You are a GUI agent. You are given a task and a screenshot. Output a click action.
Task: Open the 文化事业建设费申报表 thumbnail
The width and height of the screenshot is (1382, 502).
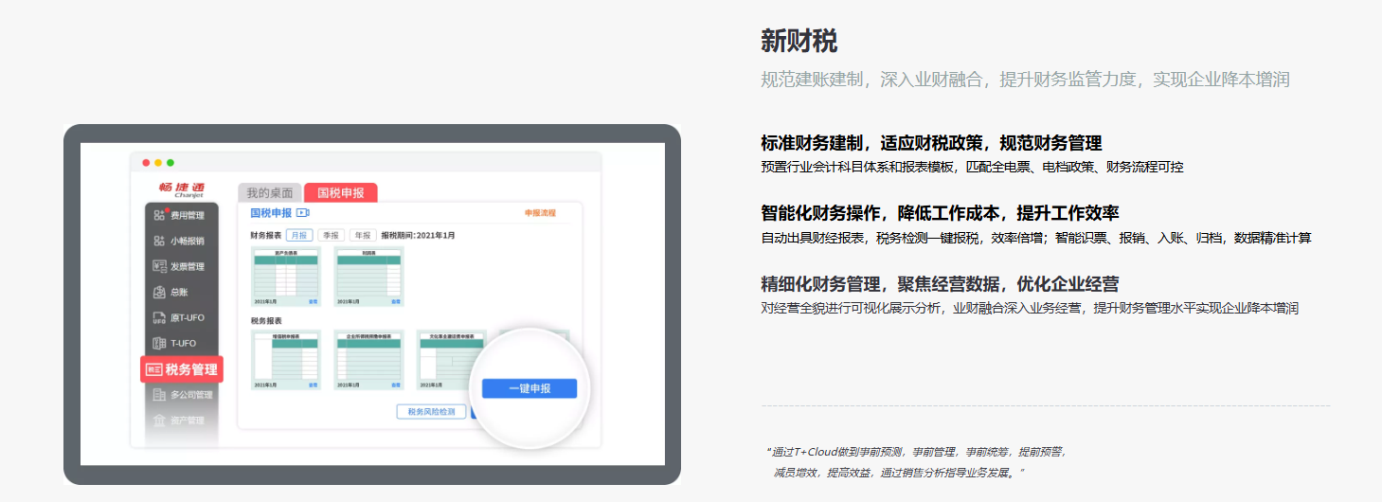(451, 360)
